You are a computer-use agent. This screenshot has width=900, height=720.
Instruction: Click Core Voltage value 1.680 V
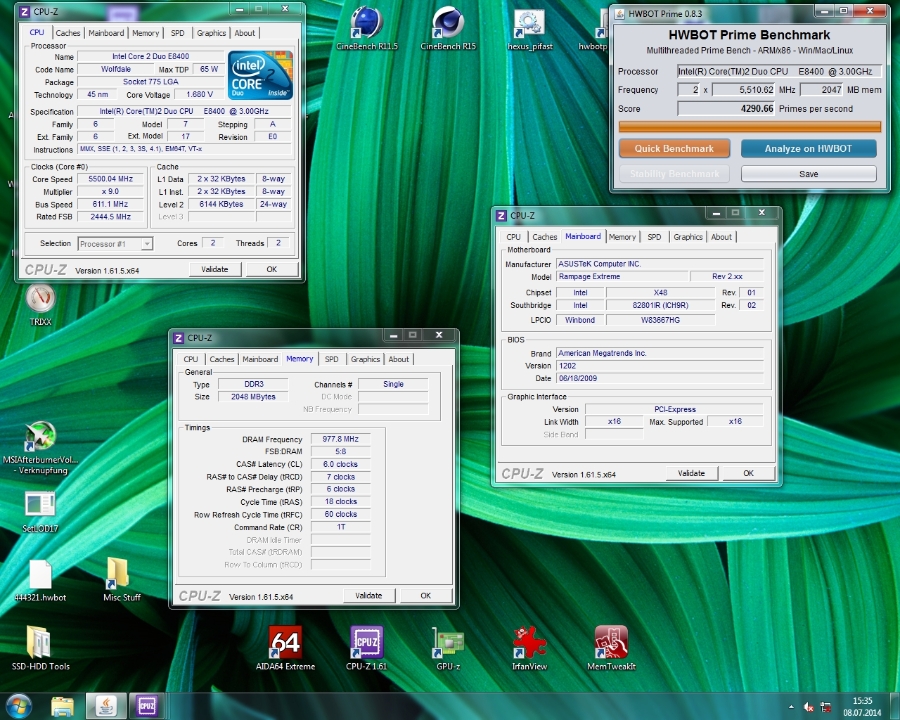point(199,94)
